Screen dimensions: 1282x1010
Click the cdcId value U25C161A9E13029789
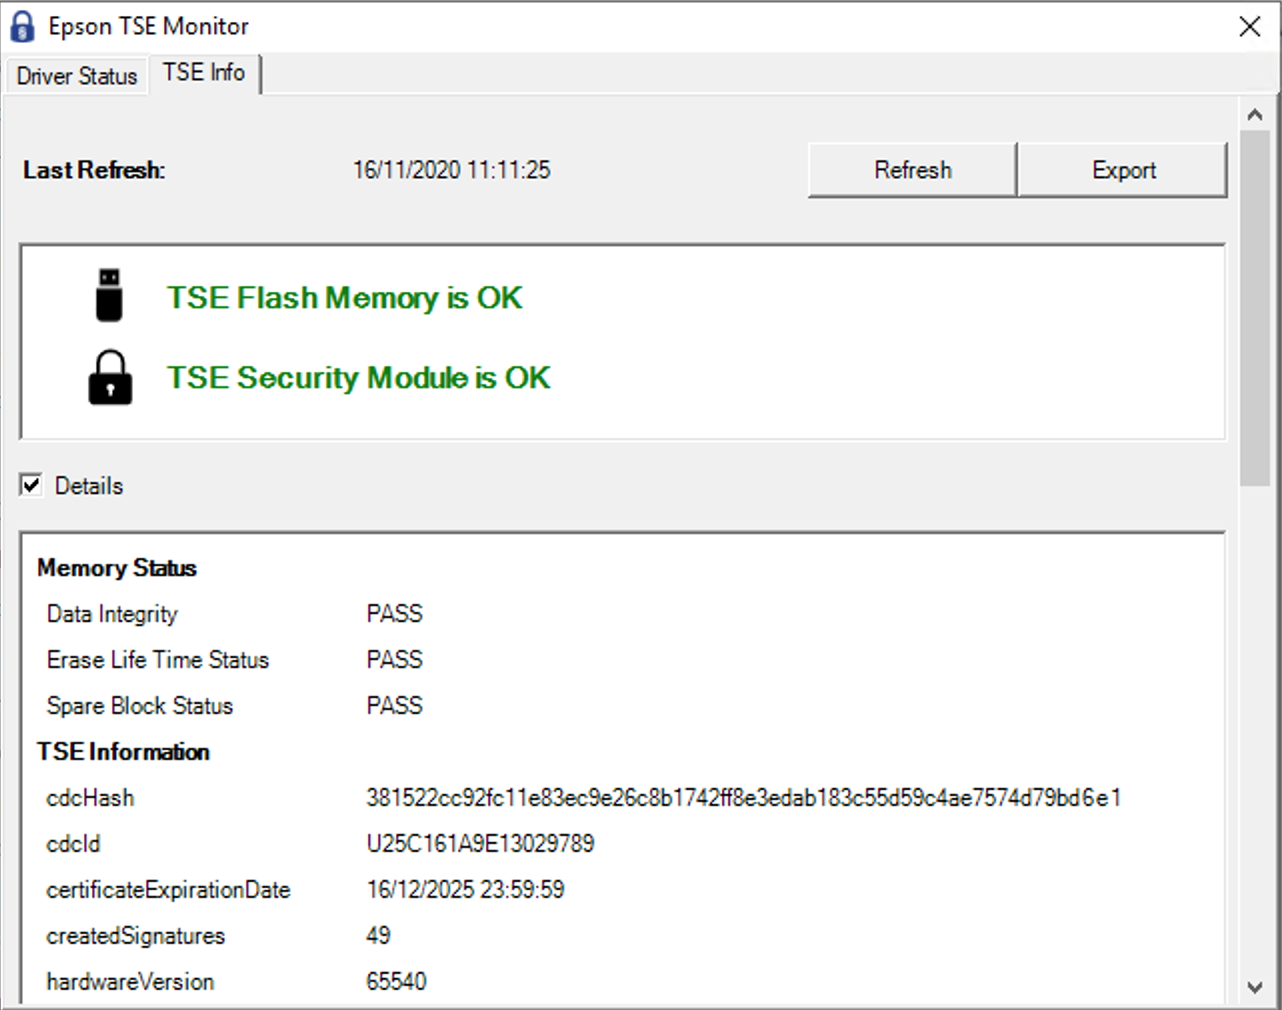[480, 844]
